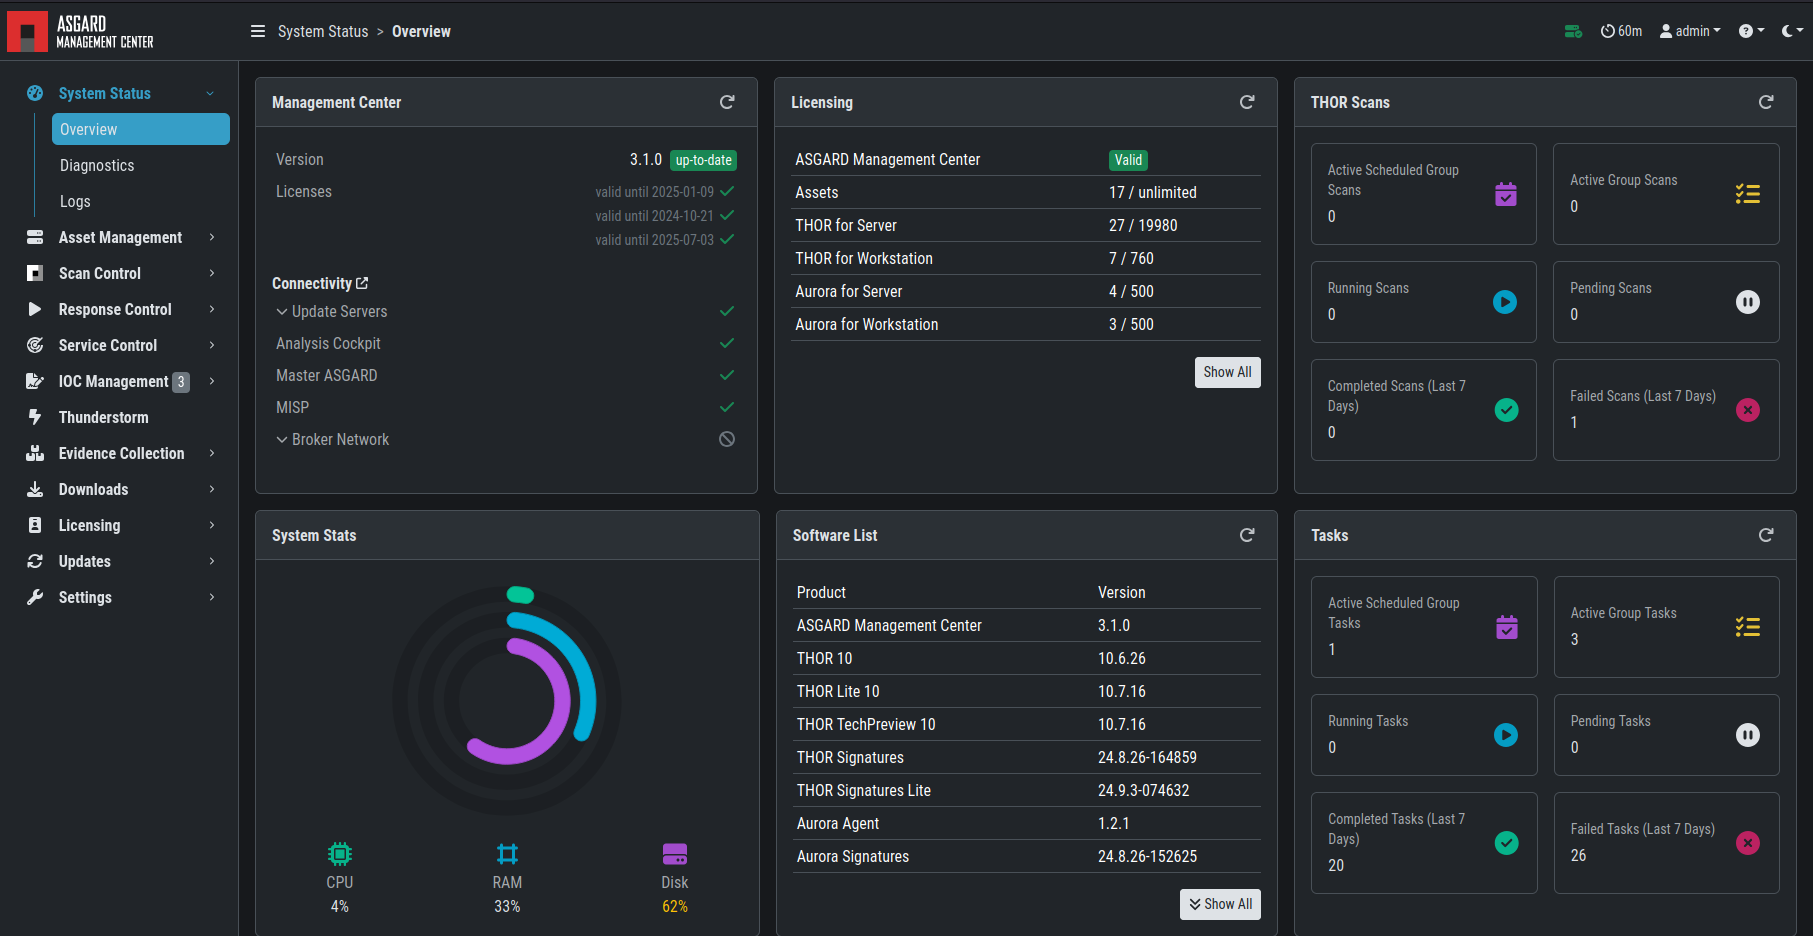
Task: Click the Connectivity external link icon
Action: click(x=362, y=283)
